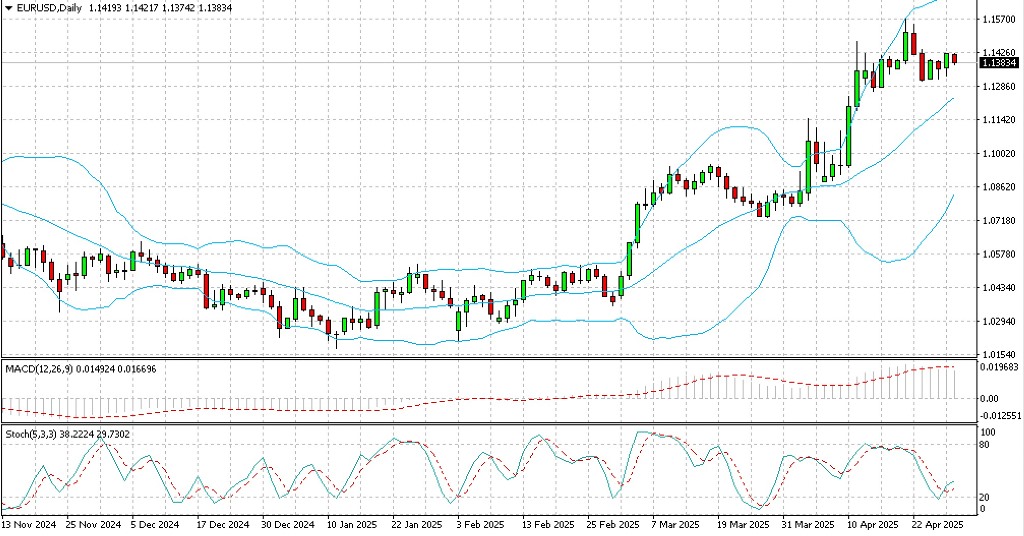This screenshot has height=536, width=1024.
Task: Click the 3 Feb 2025 date label
Action: click(x=478, y=524)
